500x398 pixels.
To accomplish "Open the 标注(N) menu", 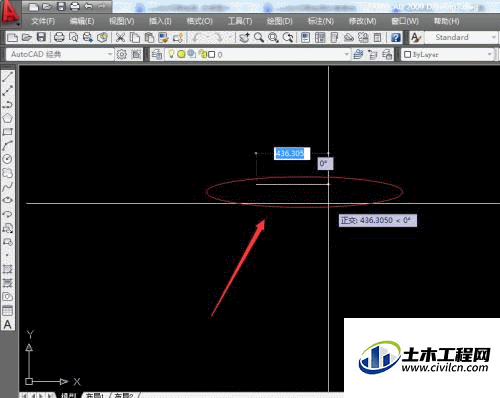I will (321, 21).
